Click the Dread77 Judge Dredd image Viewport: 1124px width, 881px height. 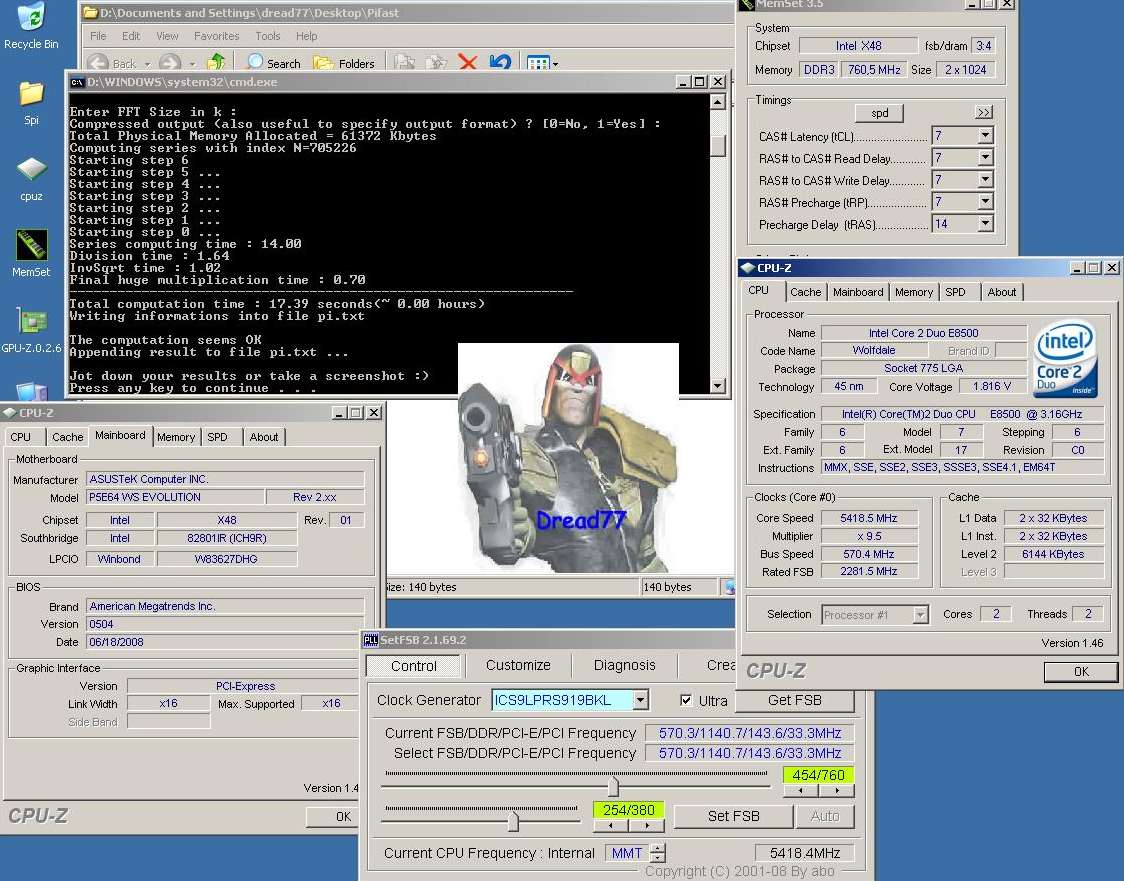tap(568, 458)
